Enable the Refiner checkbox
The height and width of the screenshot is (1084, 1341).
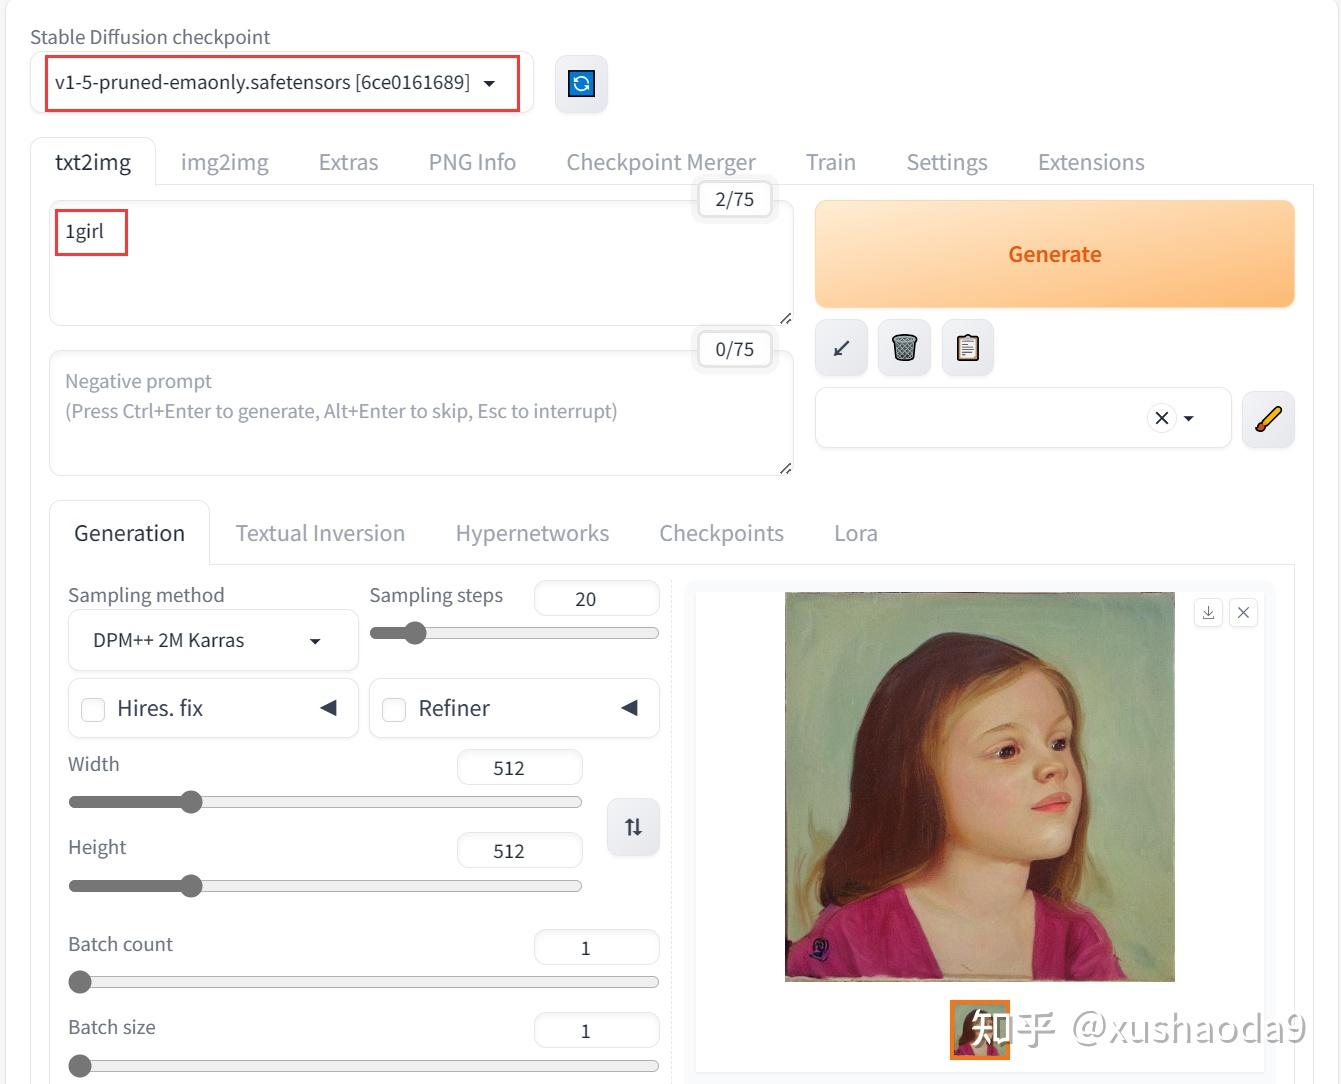(395, 709)
